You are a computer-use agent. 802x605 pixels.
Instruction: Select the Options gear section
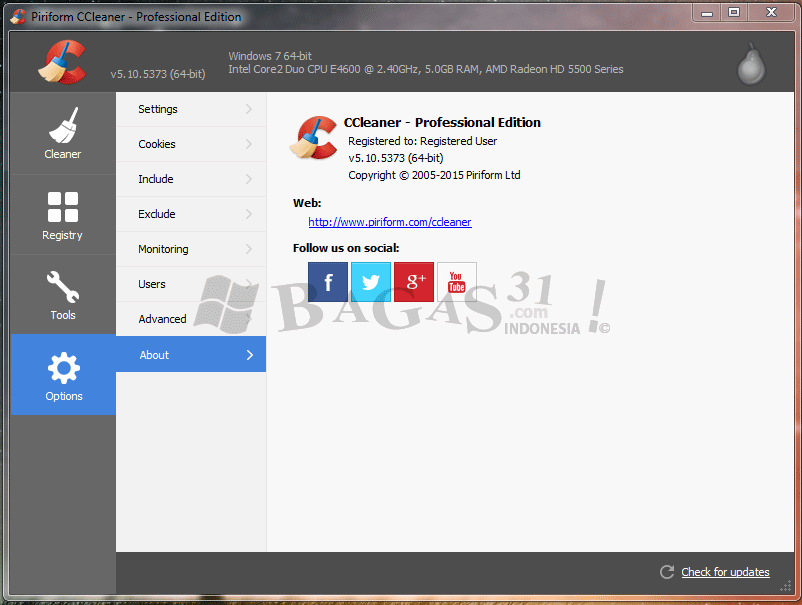pos(63,375)
